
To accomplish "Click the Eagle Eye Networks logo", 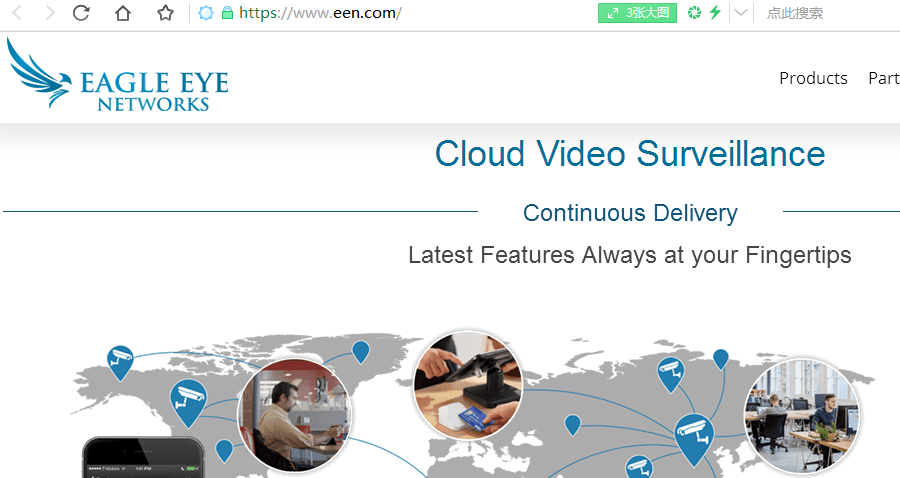I will pos(117,73).
